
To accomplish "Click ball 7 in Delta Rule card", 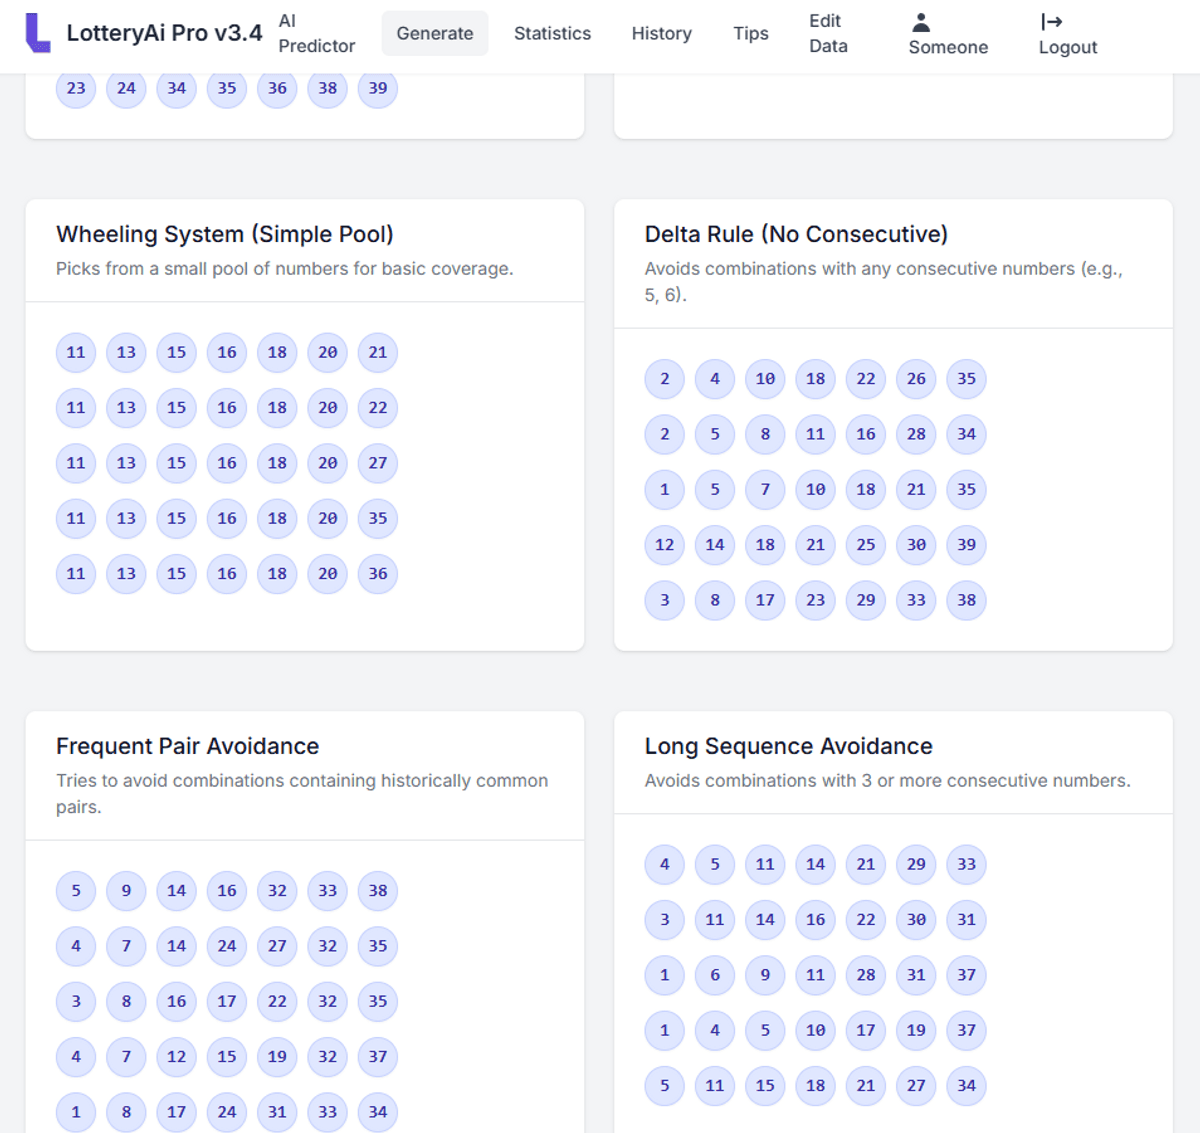I will (765, 489).
